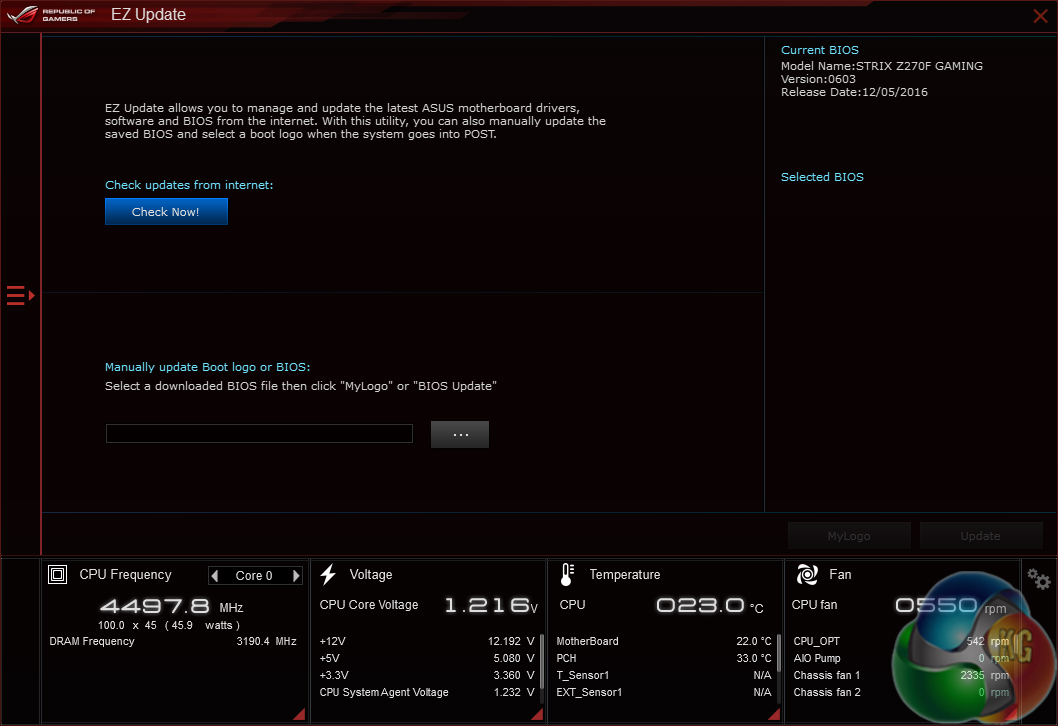The height and width of the screenshot is (726, 1058).
Task: Select next core with right arrow
Action: pyautogui.click(x=296, y=576)
